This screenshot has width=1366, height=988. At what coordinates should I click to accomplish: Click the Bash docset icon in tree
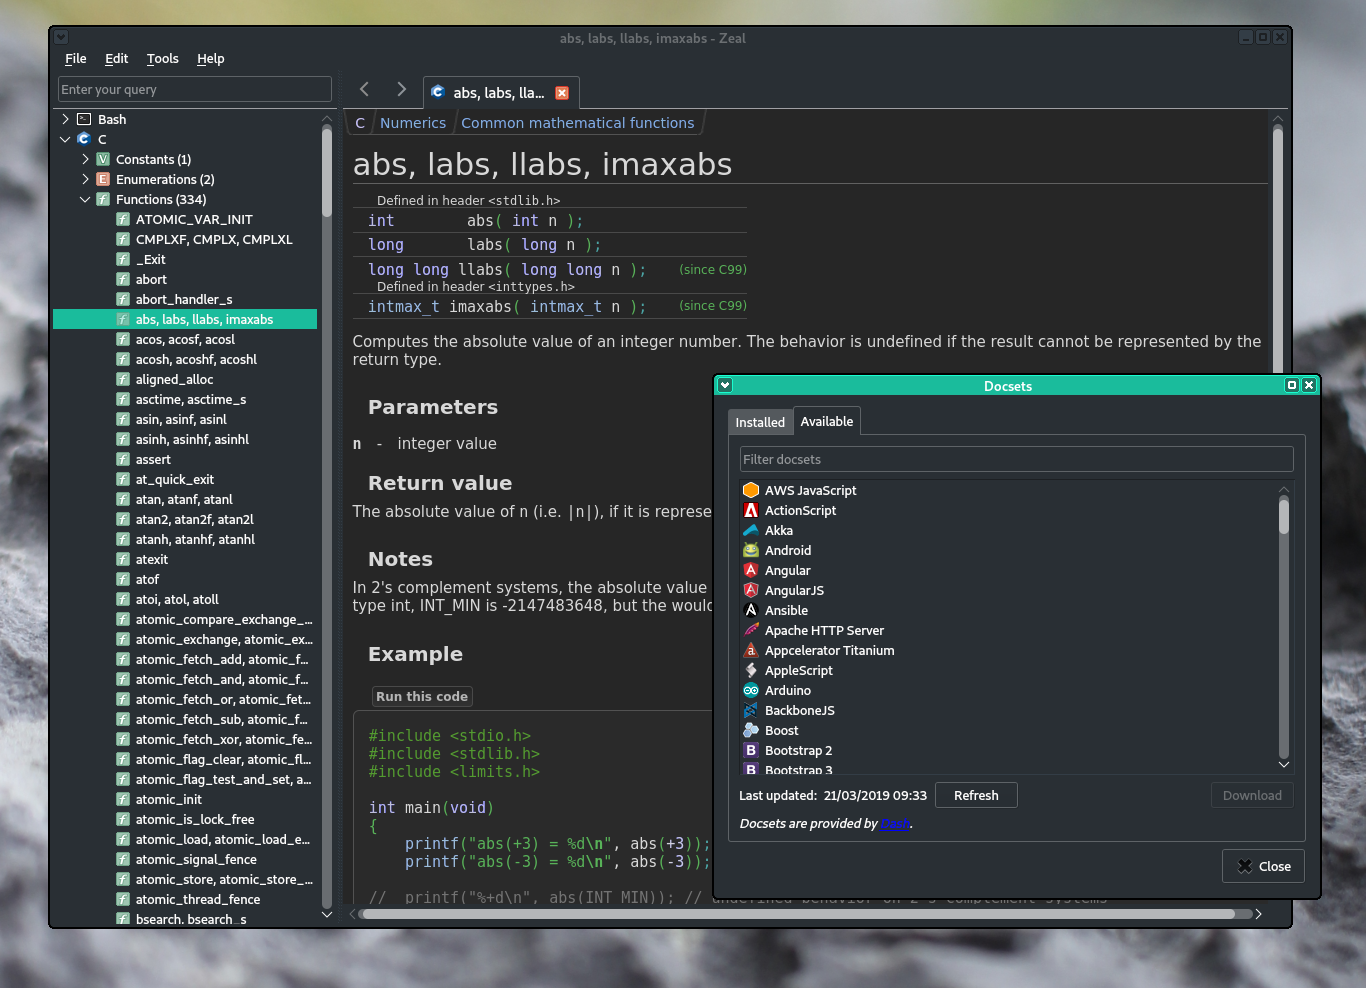(84, 119)
